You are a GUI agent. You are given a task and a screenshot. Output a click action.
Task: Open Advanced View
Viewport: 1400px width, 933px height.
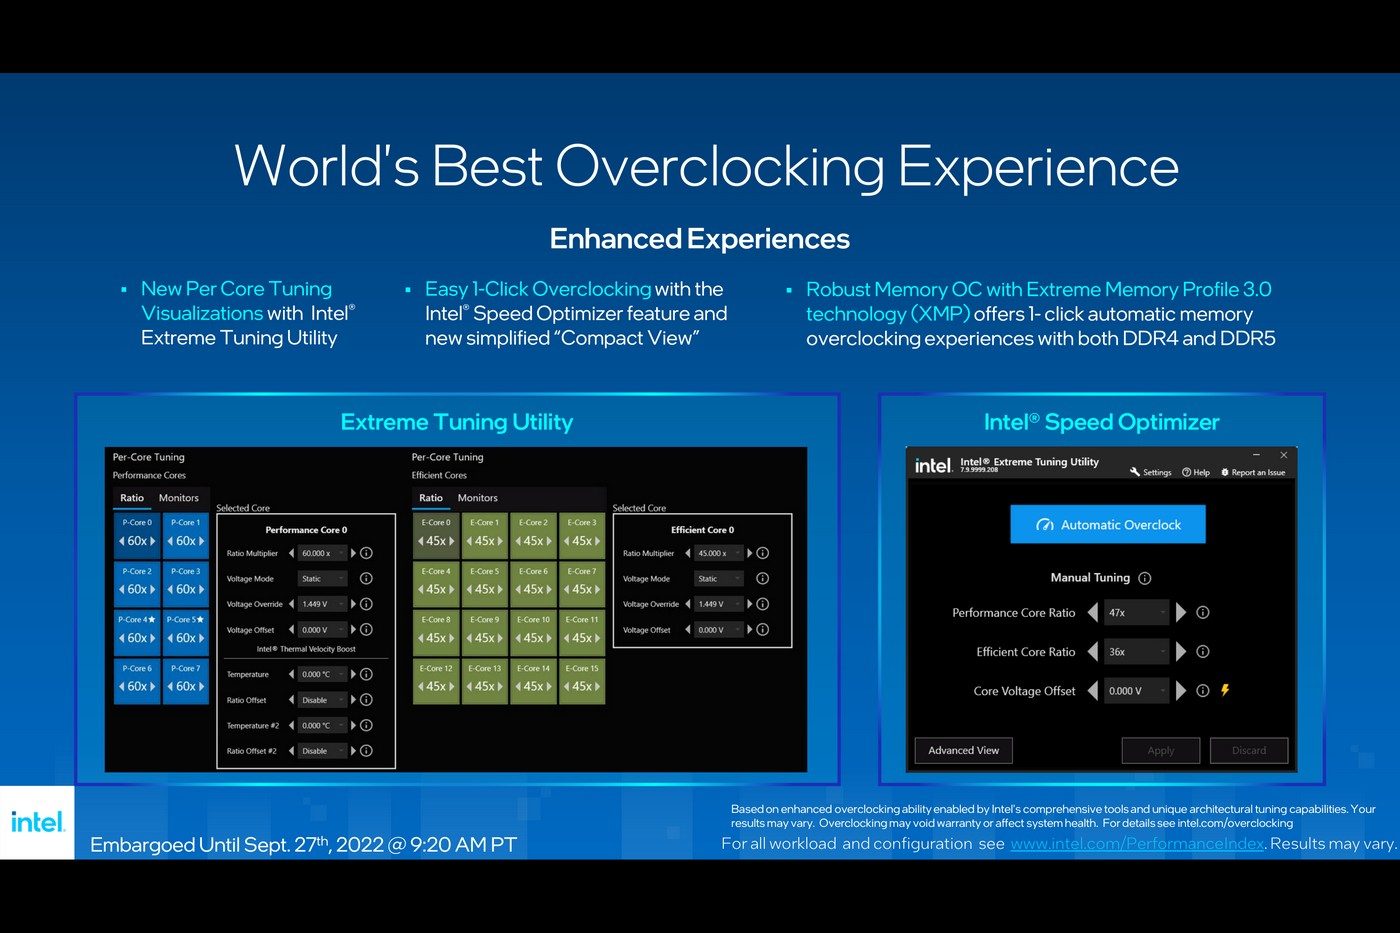coord(963,750)
